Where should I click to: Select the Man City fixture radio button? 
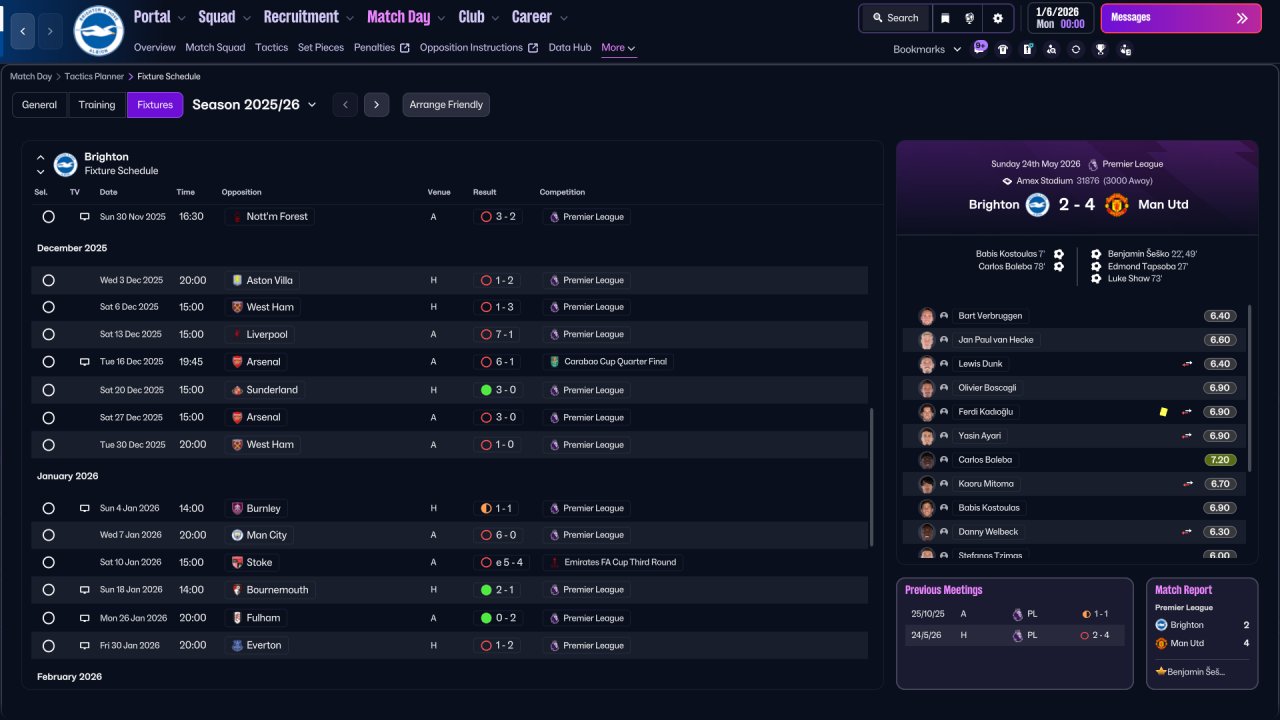tap(48, 535)
